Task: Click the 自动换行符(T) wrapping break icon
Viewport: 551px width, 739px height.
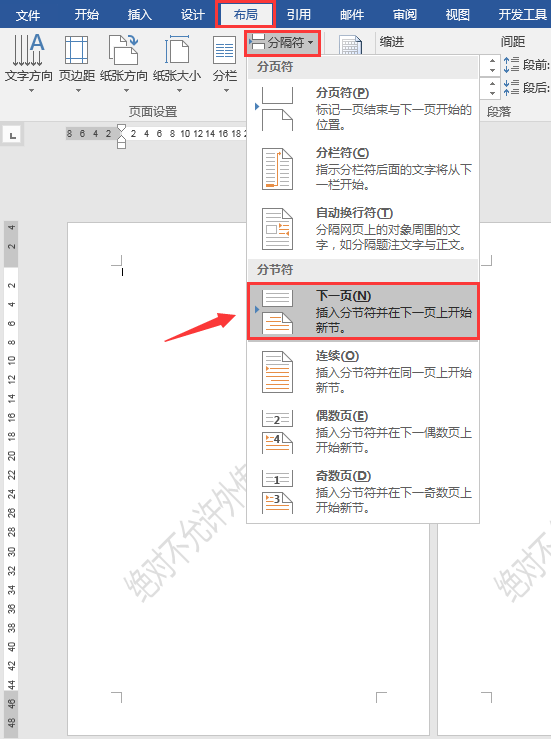Action: point(277,229)
